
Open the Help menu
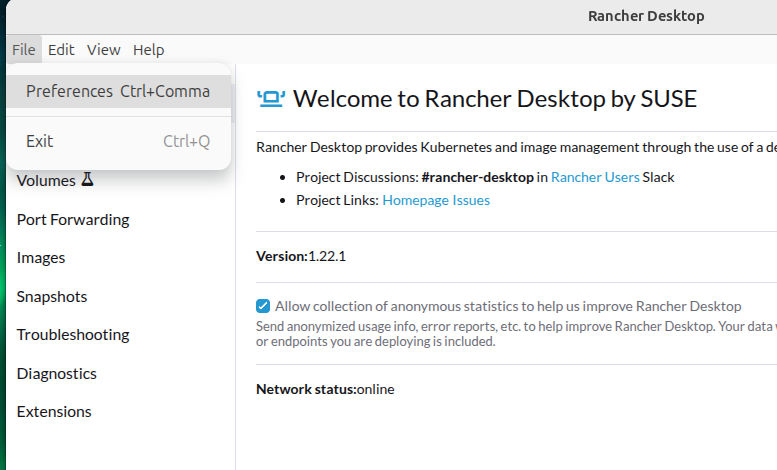(148, 50)
